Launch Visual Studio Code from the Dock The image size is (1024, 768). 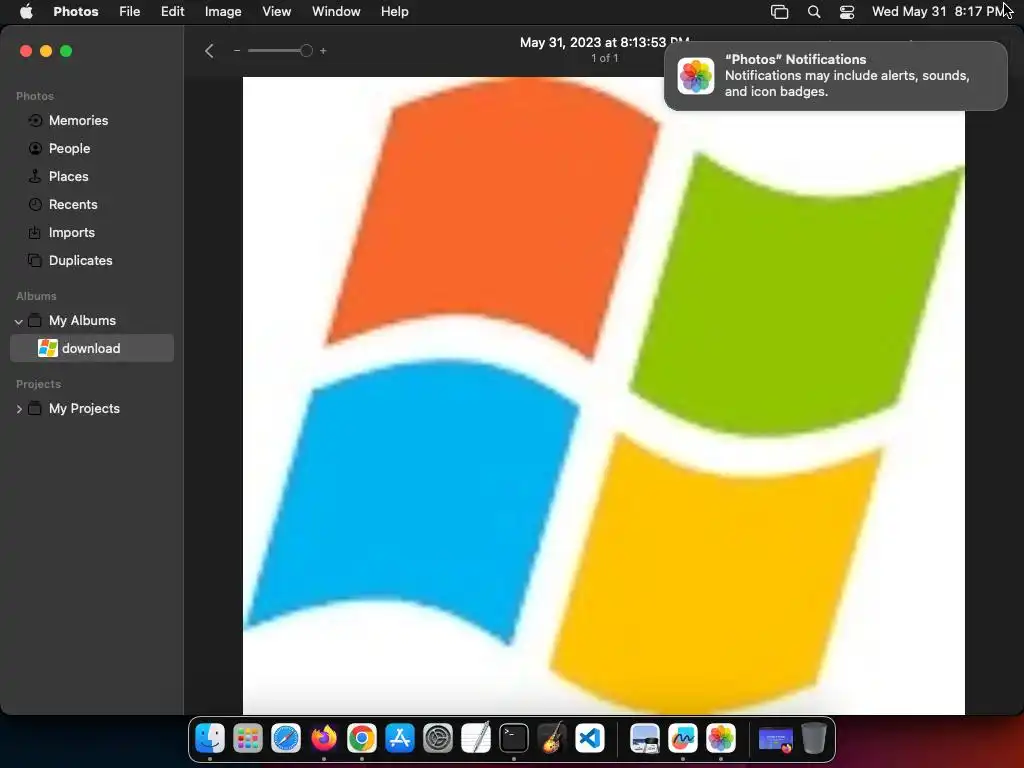click(x=590, y=739)
